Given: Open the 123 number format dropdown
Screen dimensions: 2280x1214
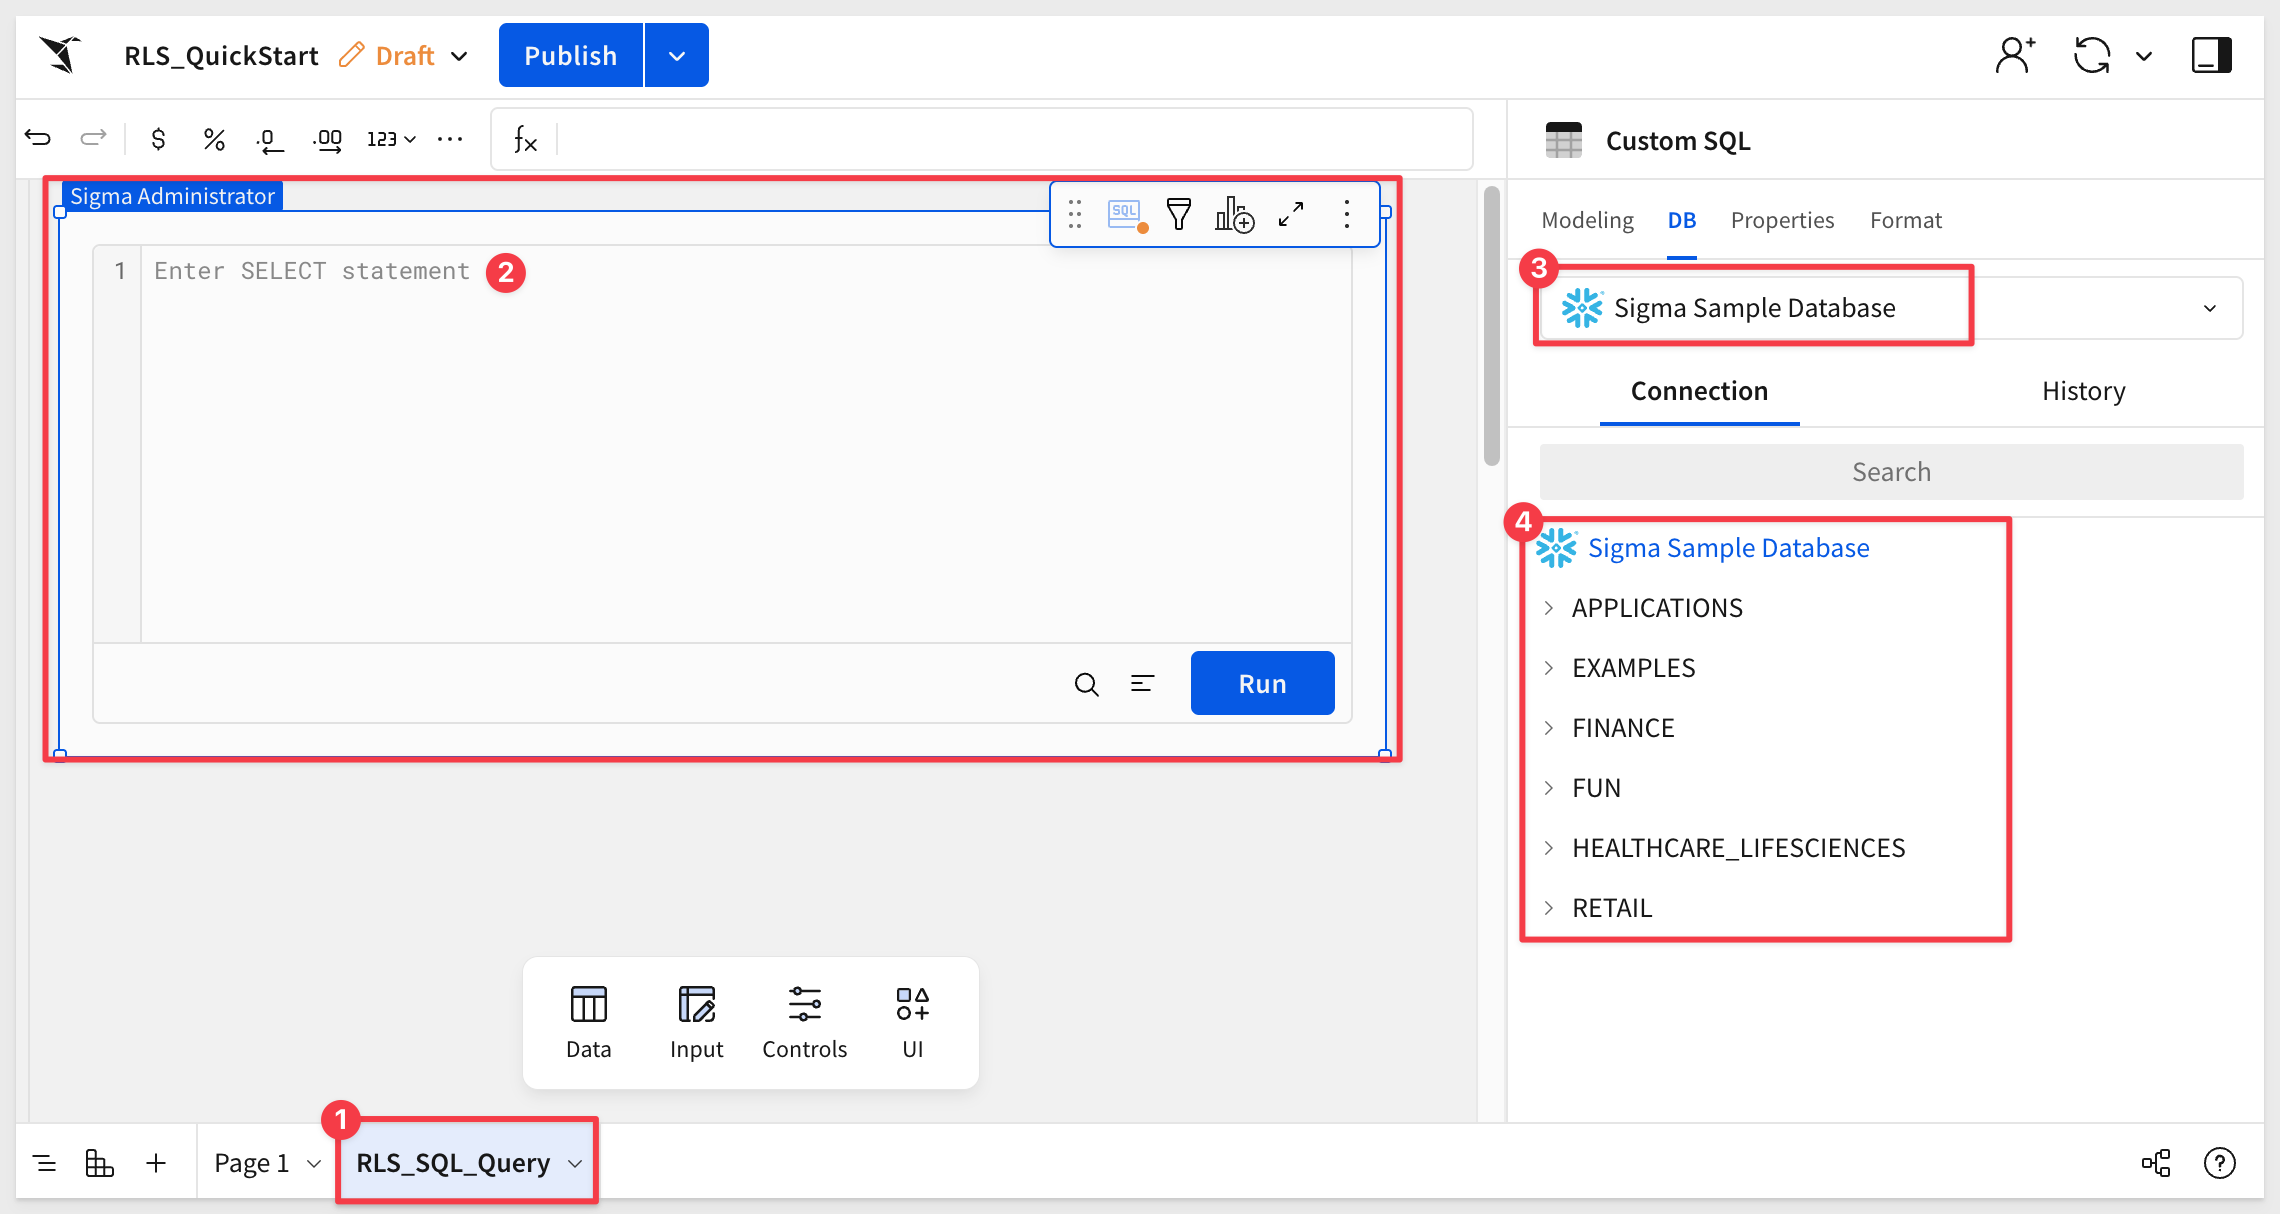Looking at the screenshot, I should pos(391,139).
